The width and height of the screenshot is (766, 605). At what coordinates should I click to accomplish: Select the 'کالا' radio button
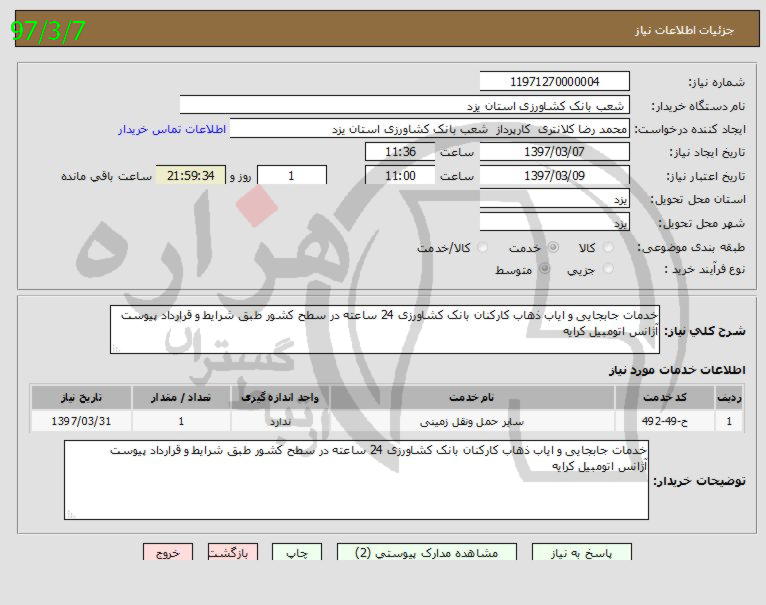click(608, 248)
